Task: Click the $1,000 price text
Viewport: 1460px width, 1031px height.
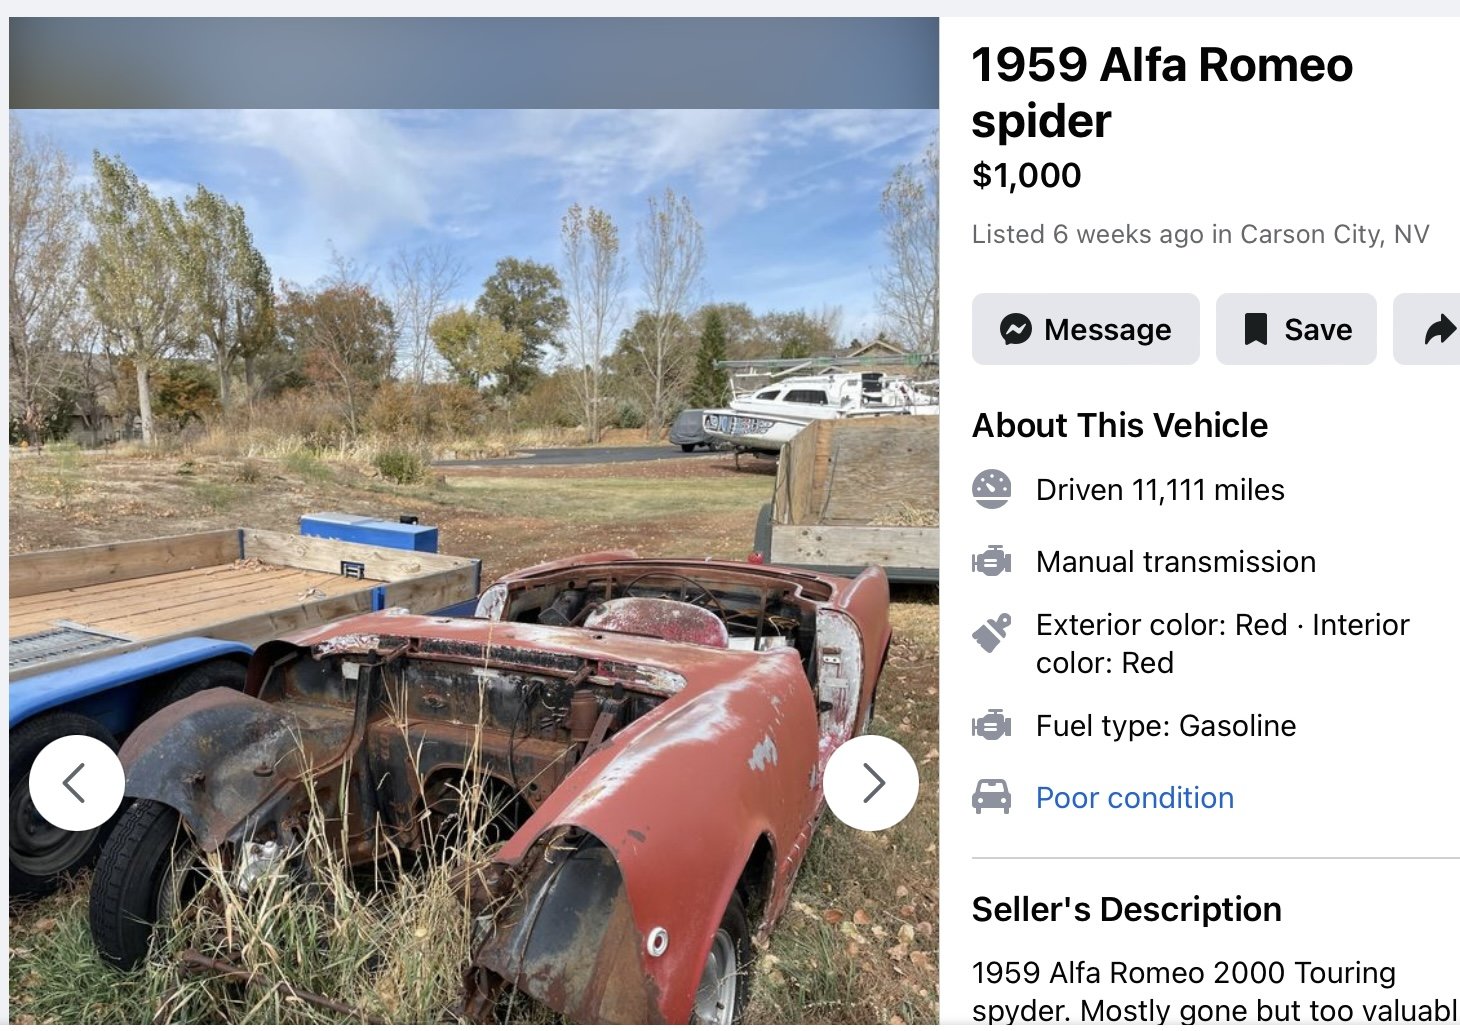Action: pos(1026,175)
